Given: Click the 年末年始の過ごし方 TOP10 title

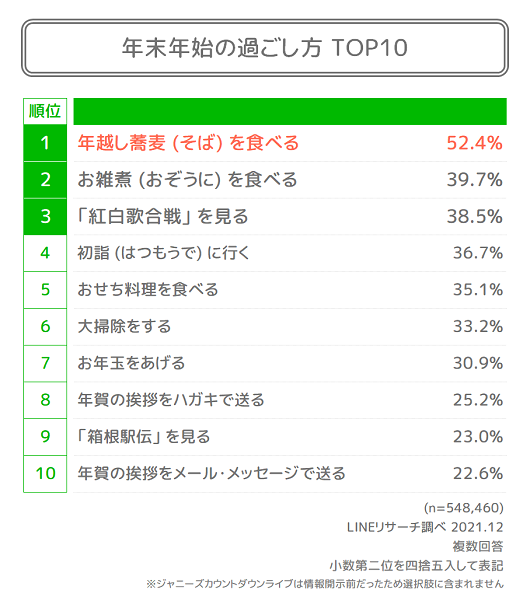Looking at the screenshot, I should tap(265, 48).
